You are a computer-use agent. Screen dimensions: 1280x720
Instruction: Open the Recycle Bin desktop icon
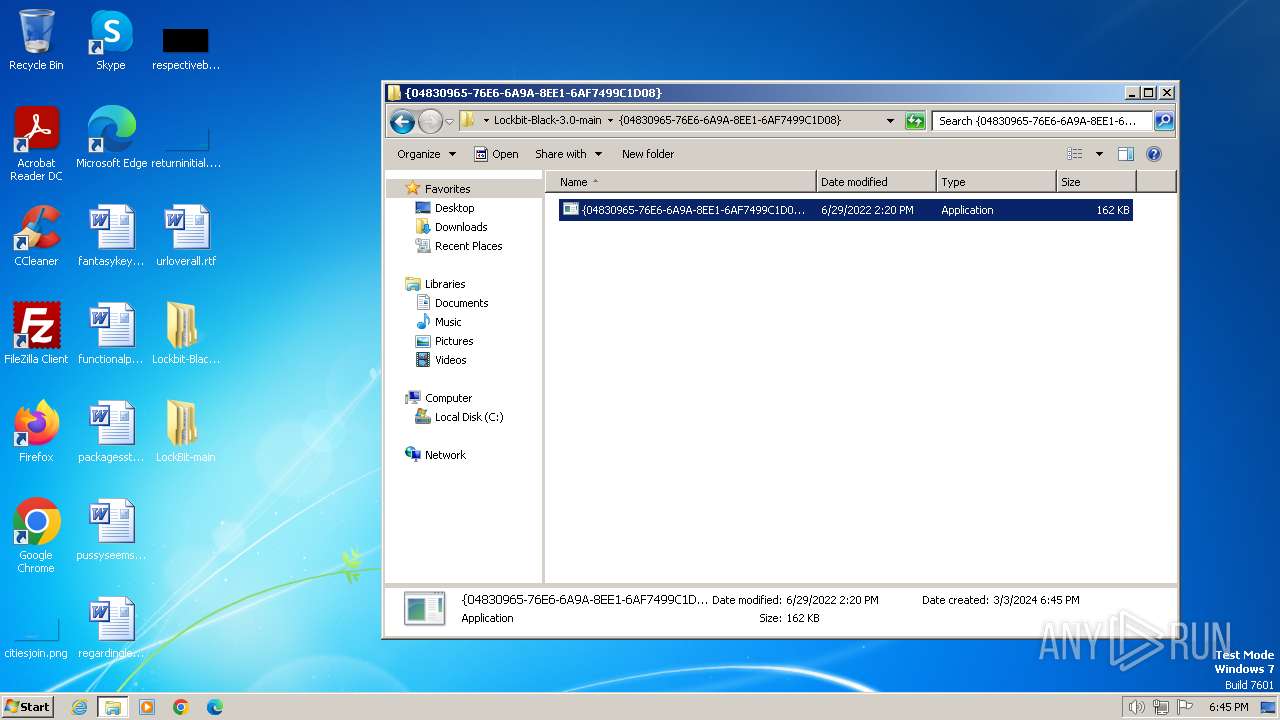(36, 40)
